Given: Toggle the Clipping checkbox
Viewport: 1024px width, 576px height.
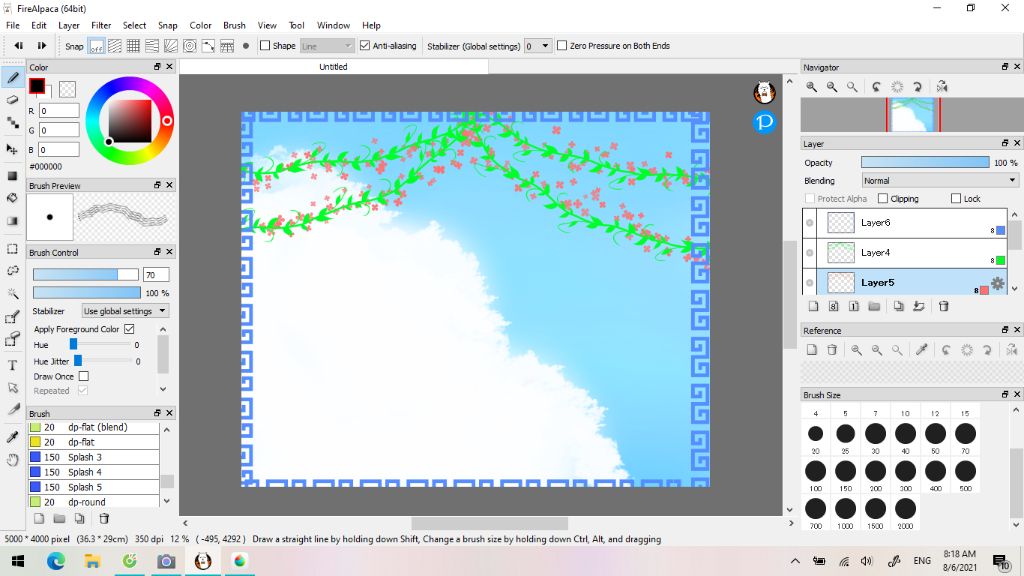Looking at the screenshot, I should coord(883,199).
